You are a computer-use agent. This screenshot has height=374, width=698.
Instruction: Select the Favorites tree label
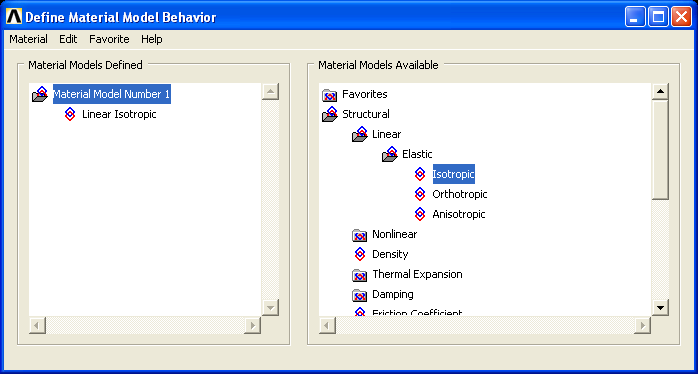pyautogui.click(x=365, y=94)
